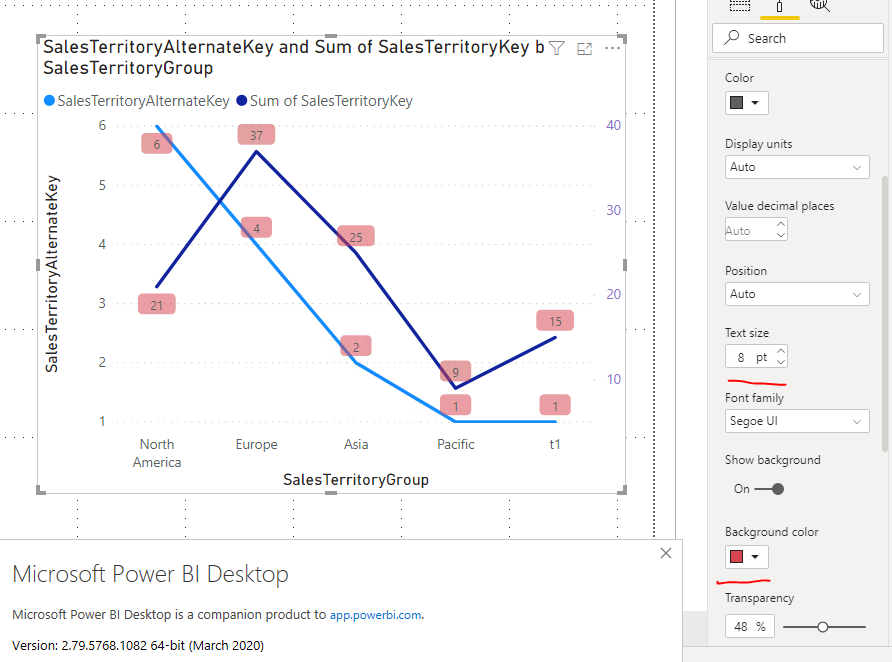Click the chart title text
This screenshot has height=662, width=892.
293,57
